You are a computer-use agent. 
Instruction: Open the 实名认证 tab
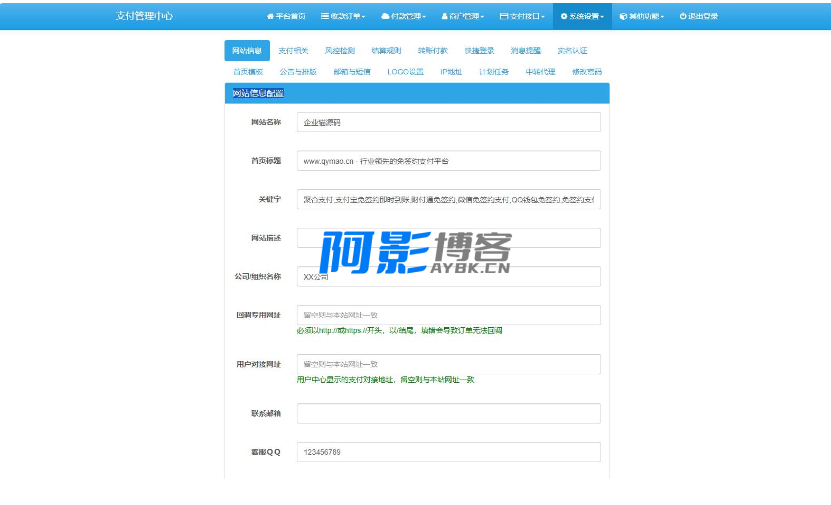click(572, 50)
